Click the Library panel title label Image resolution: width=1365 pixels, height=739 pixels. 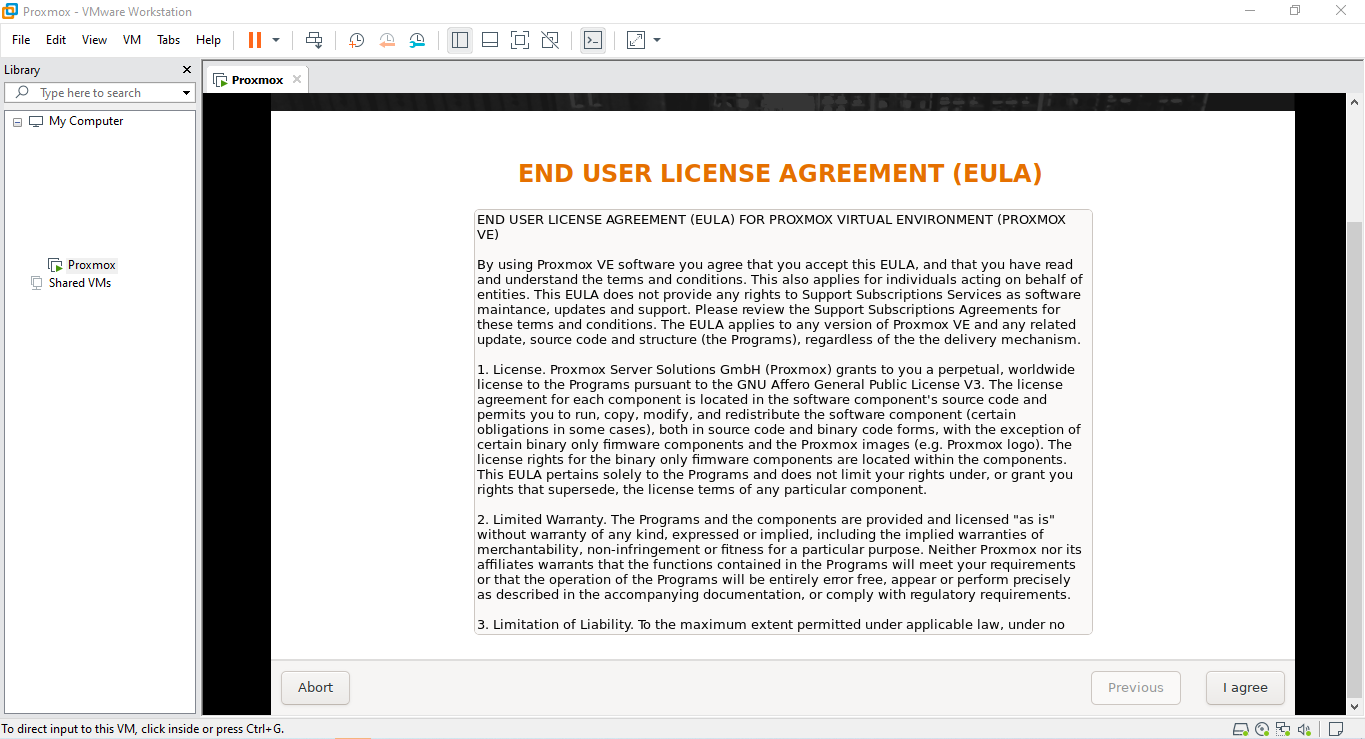22,70
